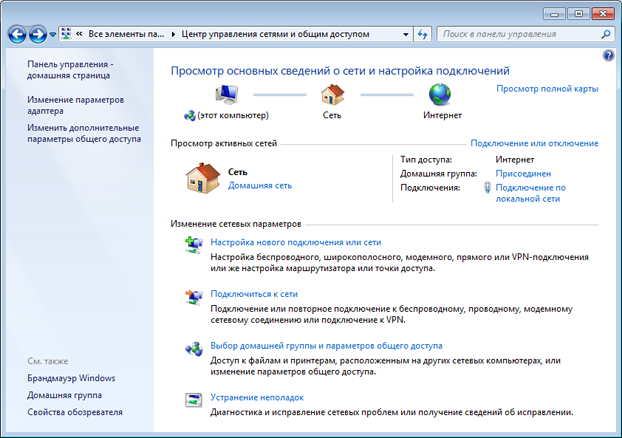Minimize the window
Viewport: 622px width, 438px height.
[554, 14]
